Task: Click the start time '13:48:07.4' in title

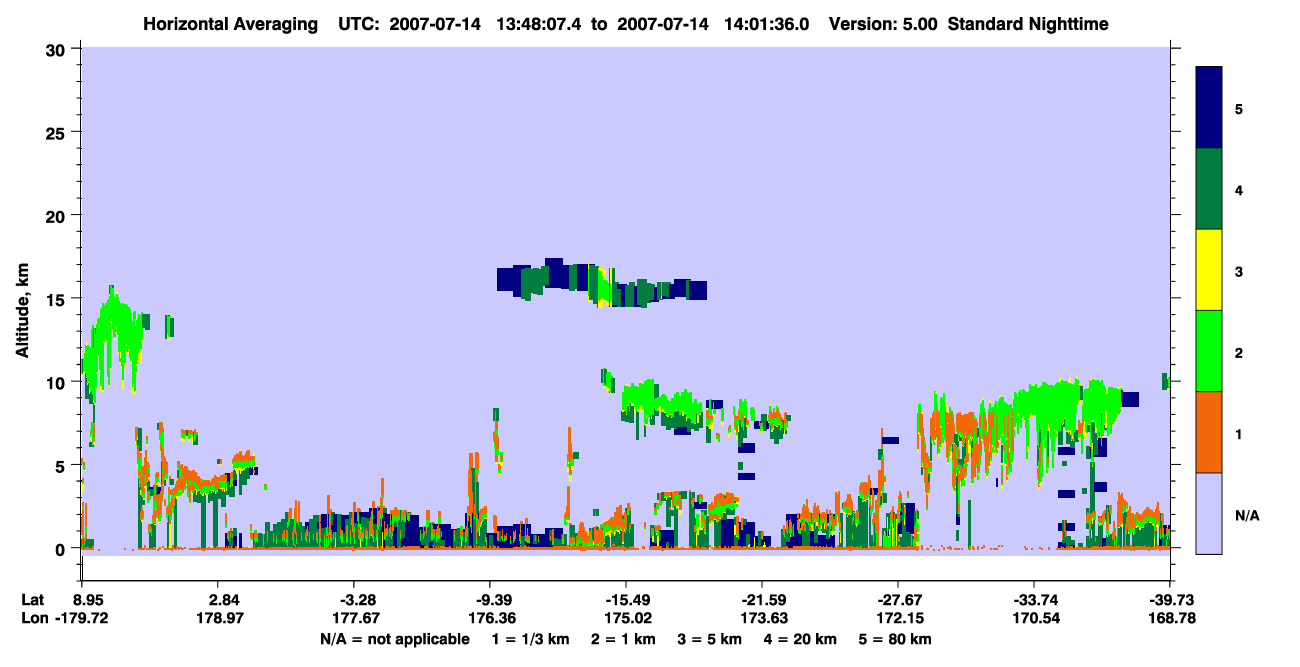Action: coord(536,24)
